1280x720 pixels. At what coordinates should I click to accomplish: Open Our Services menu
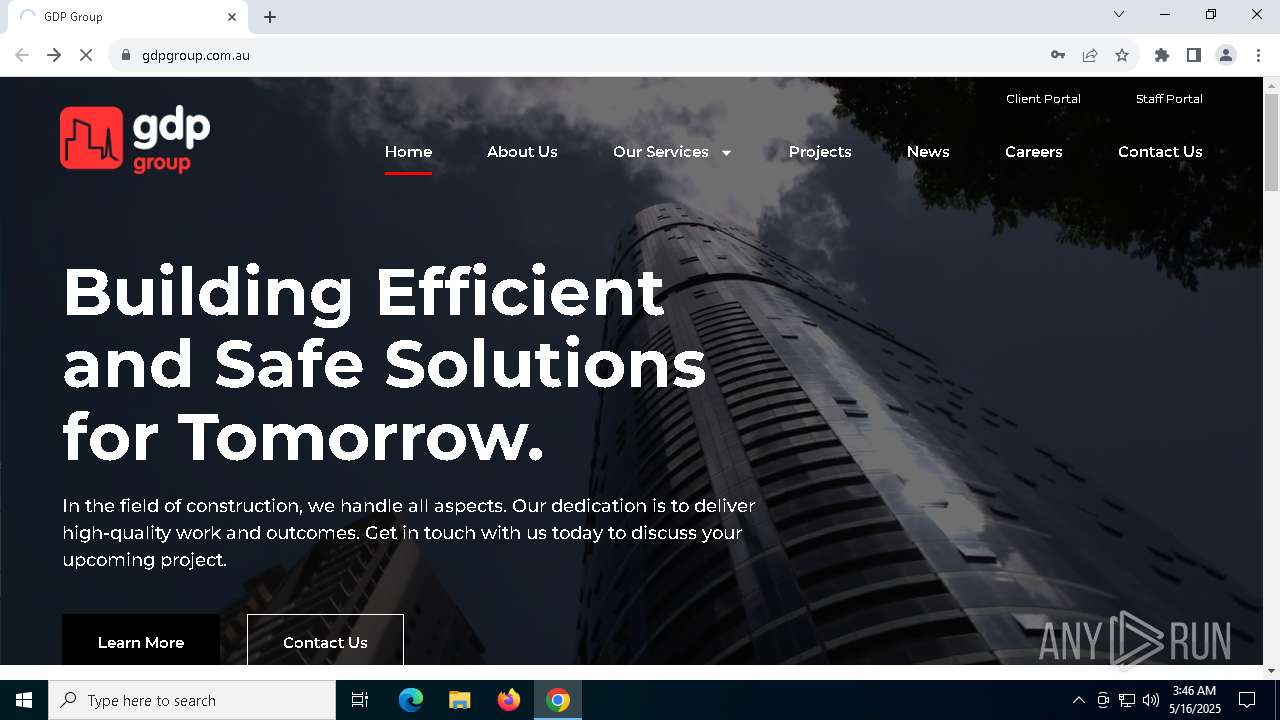(661, 152)
